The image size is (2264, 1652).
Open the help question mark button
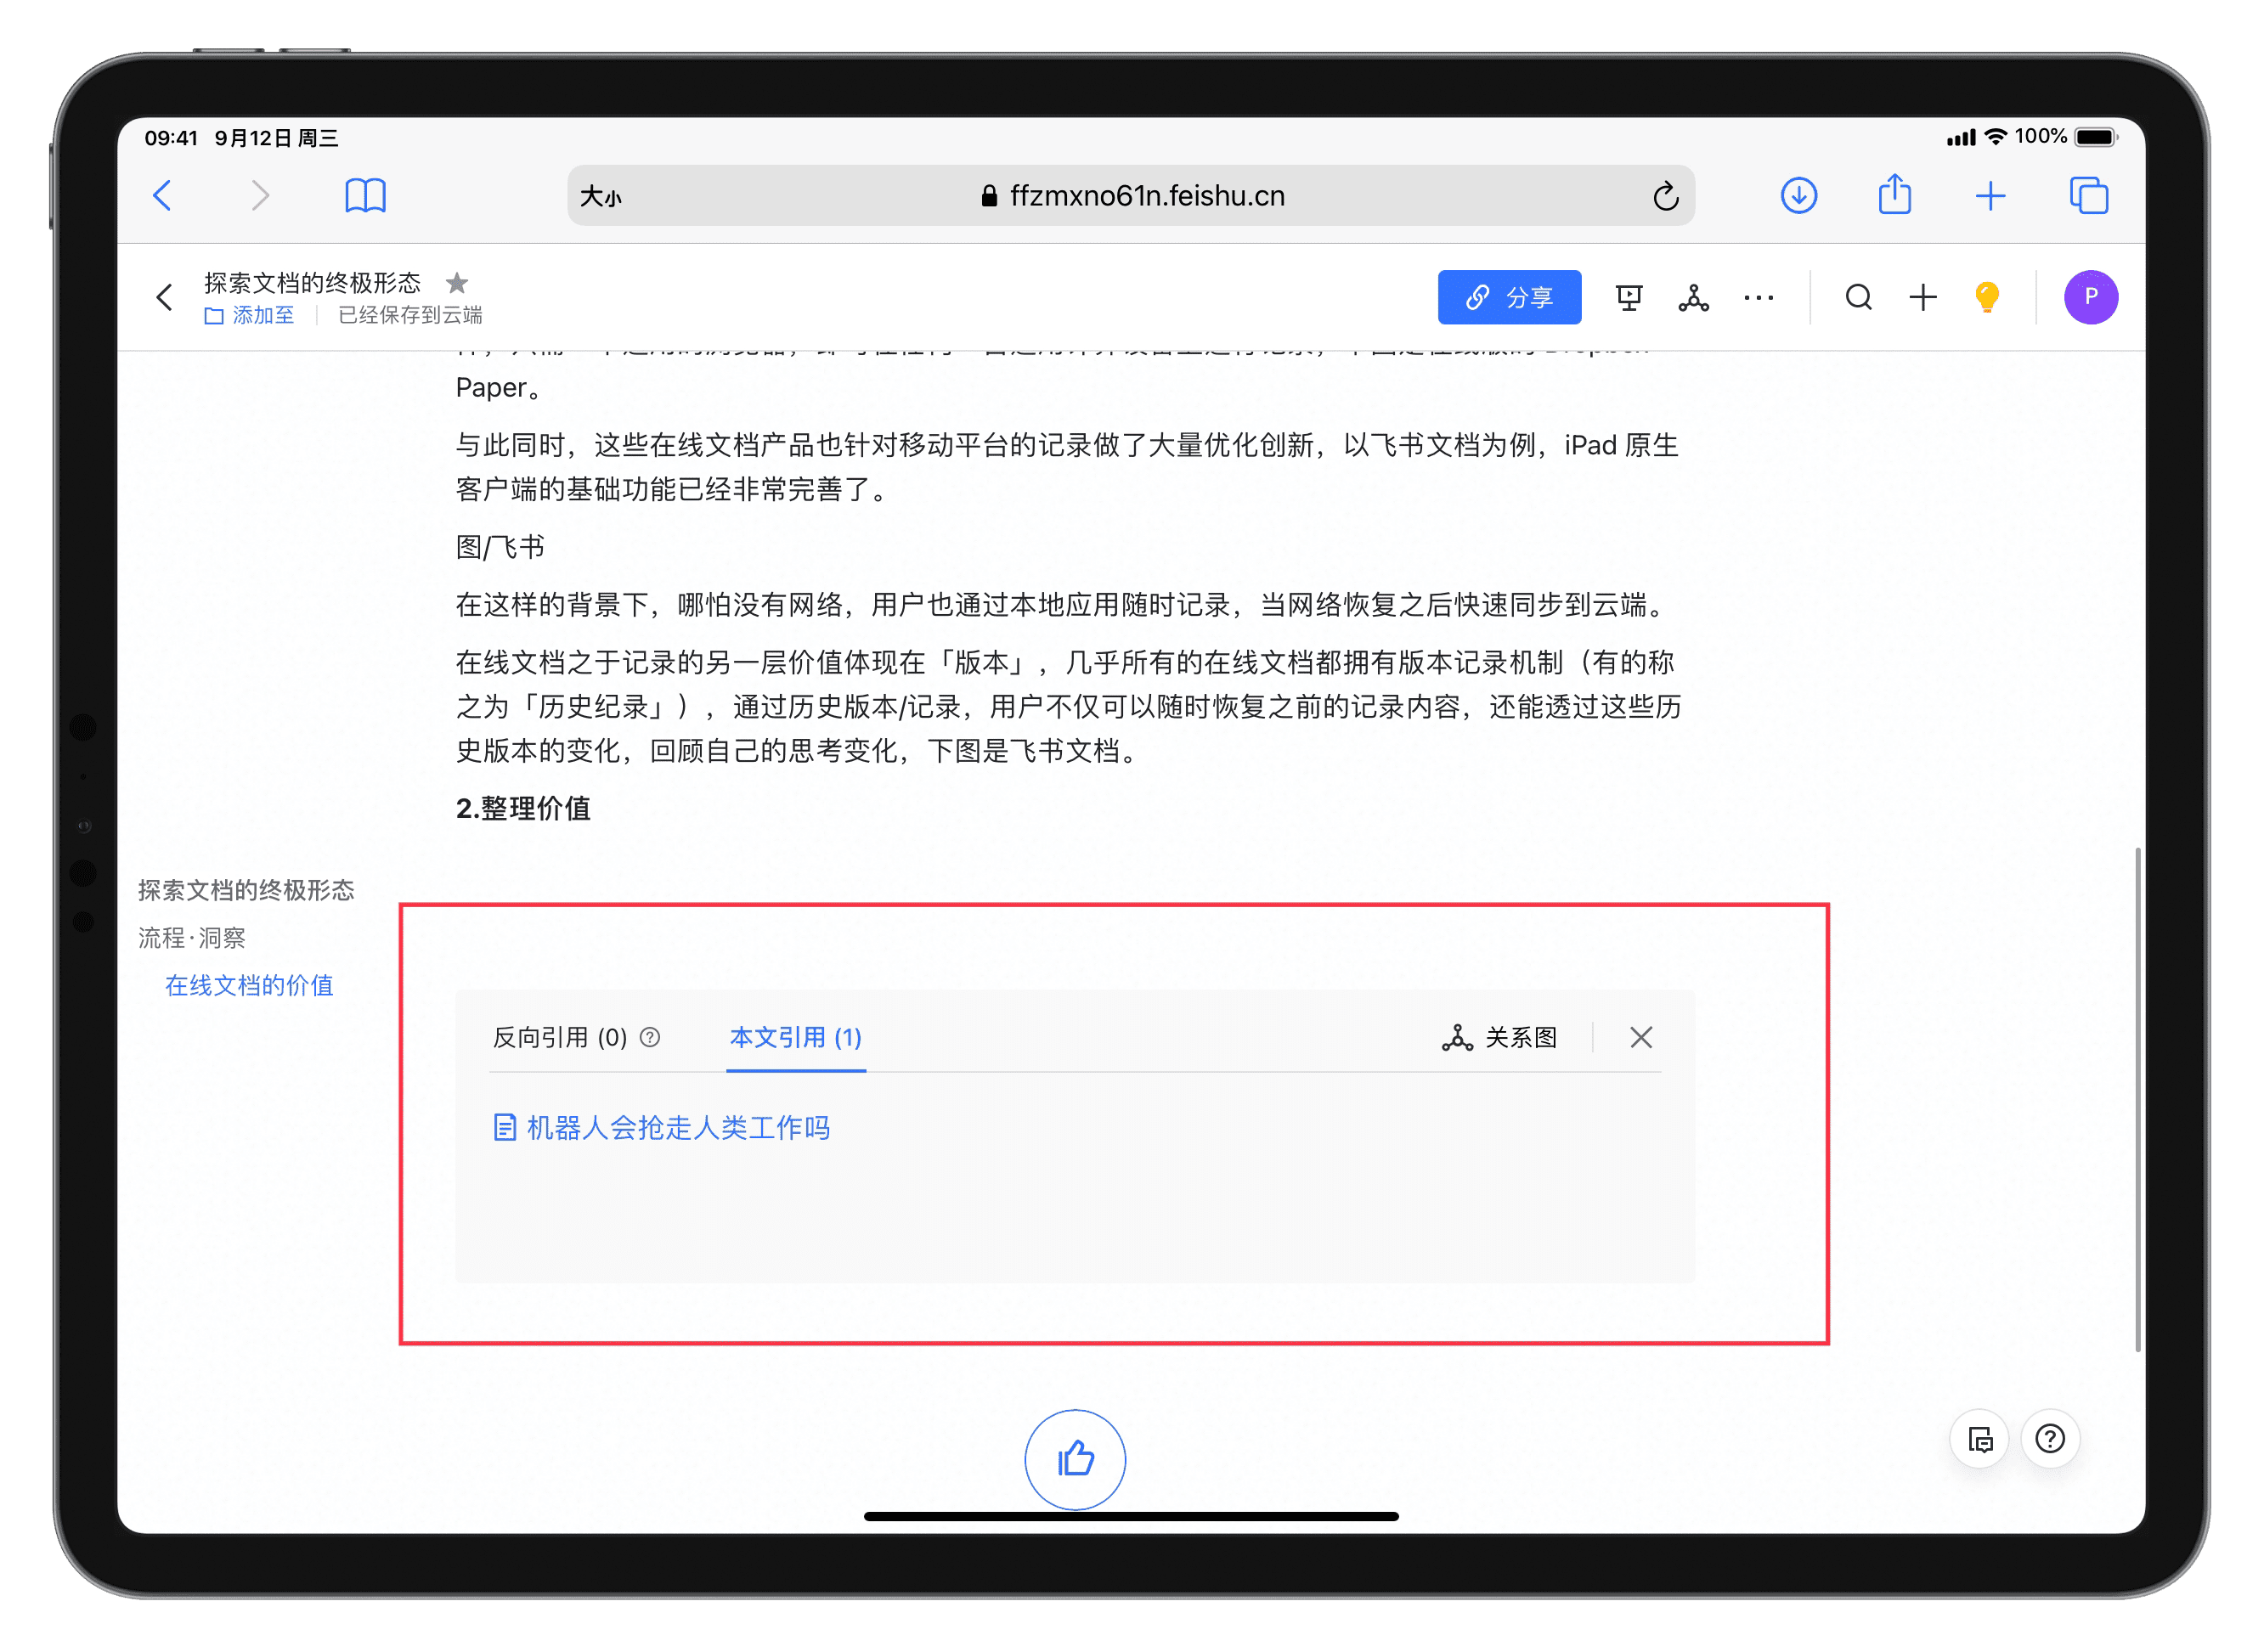(x=2050, y=1439)
